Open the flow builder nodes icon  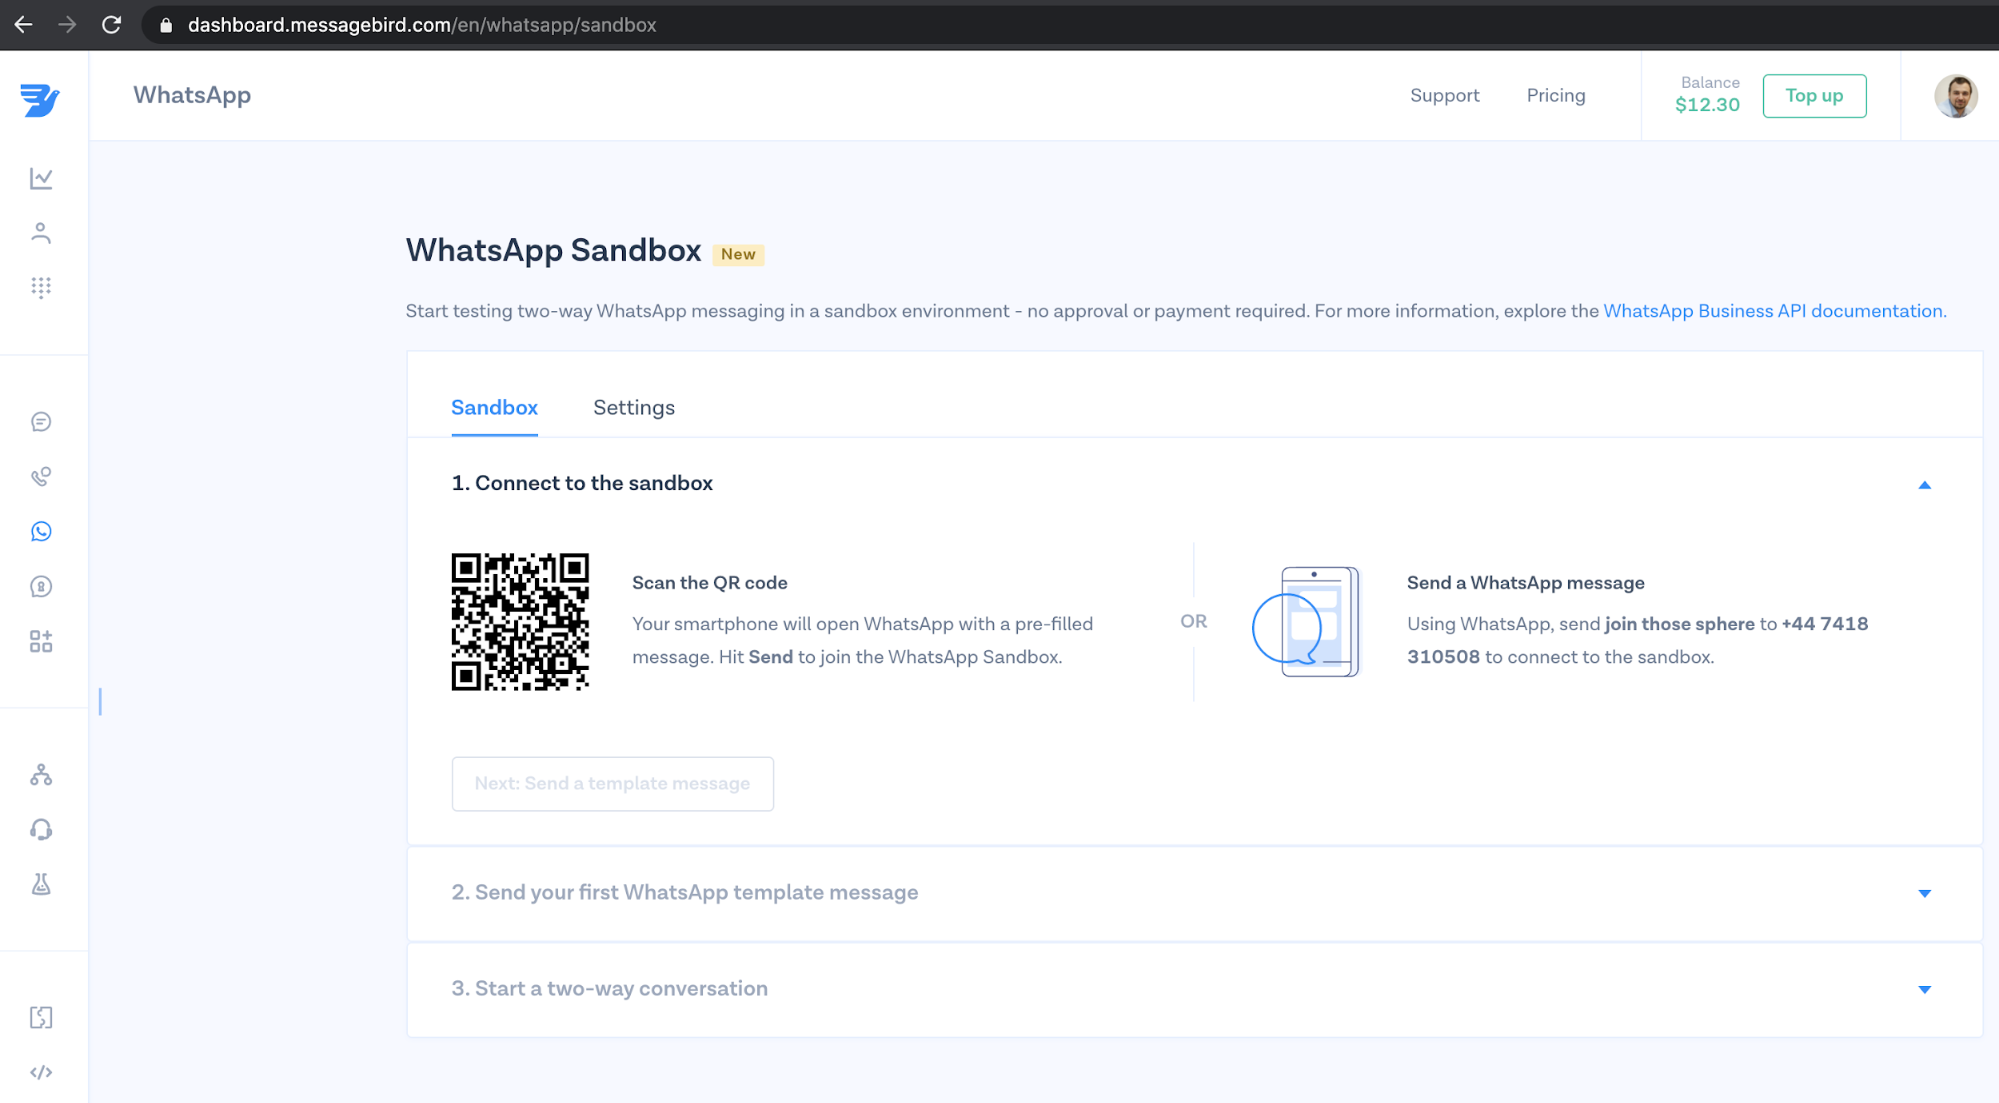click(41, 775)
